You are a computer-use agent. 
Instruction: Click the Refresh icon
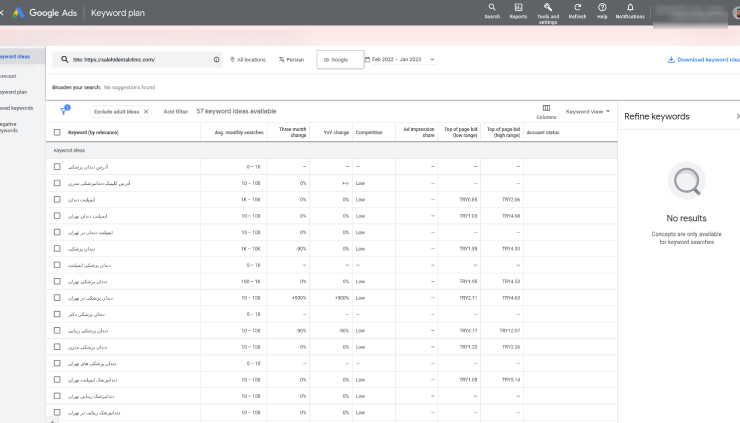tap(577, 7)
